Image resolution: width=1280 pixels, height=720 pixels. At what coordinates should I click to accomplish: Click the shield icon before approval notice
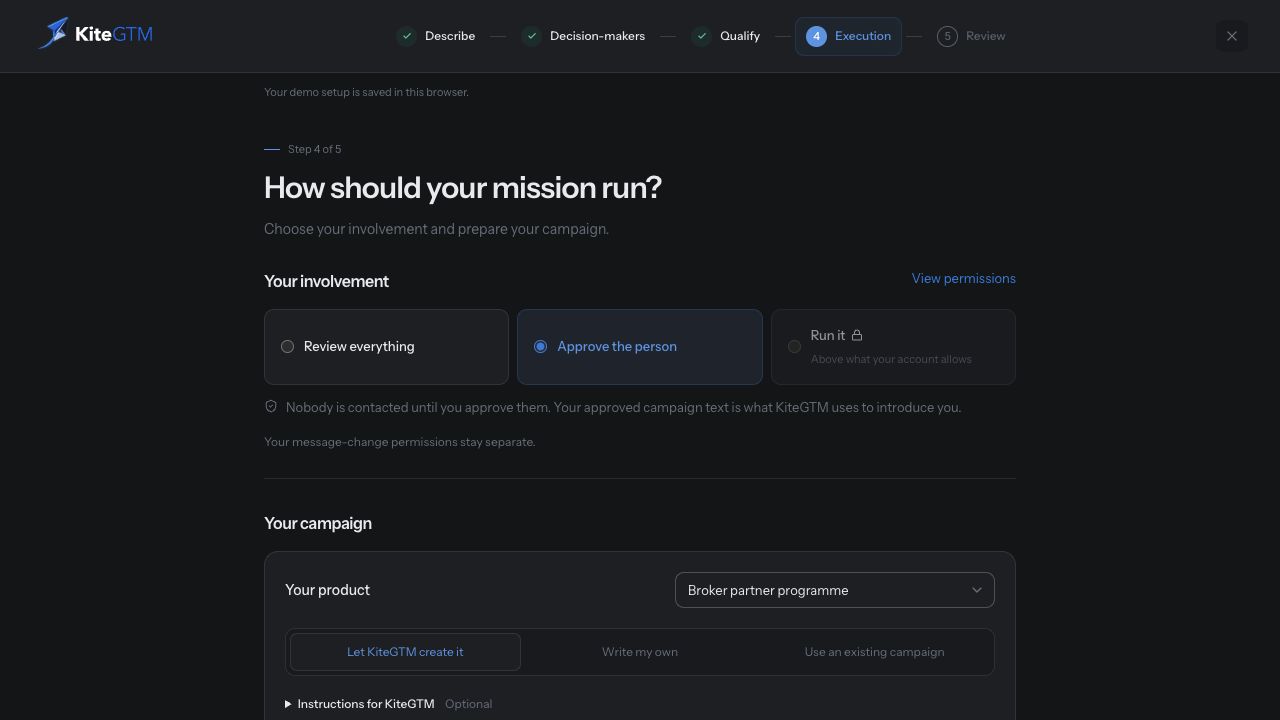(x=271, y=406)
